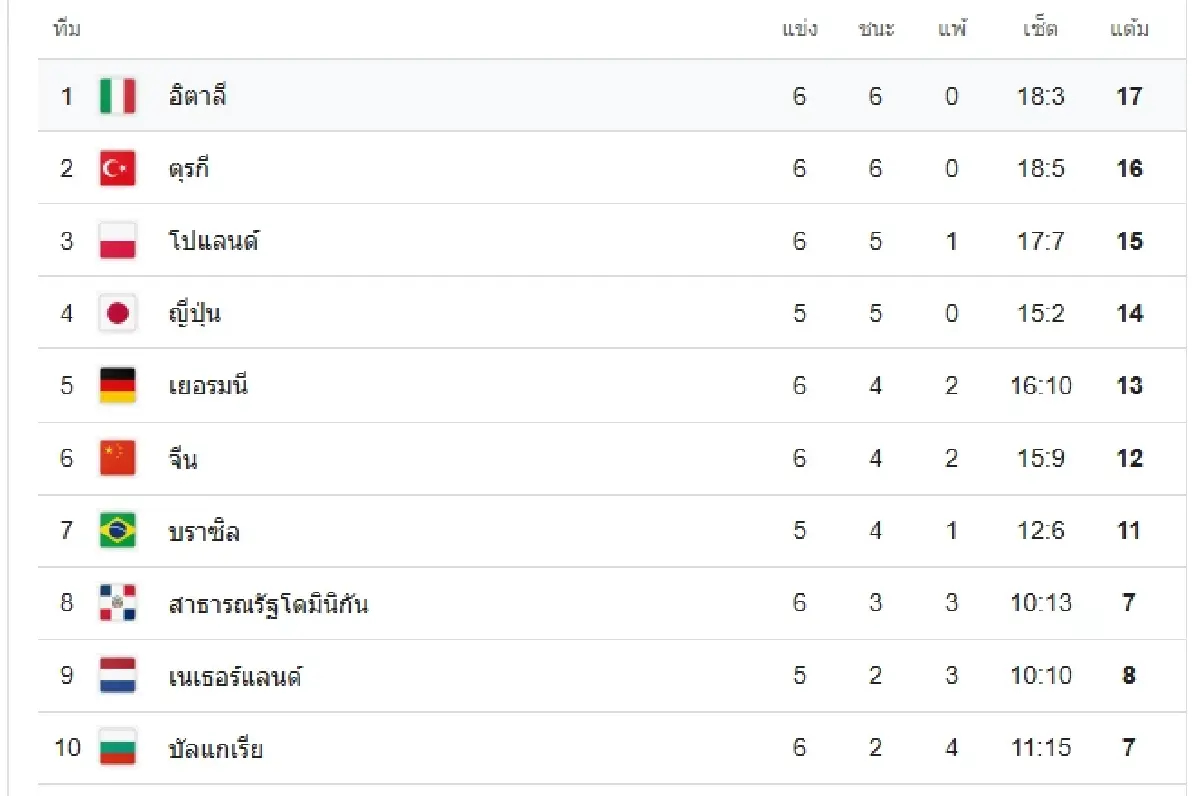Select team name เนเธอร์แลนด์

pyautogui.click(x=235, y=676)
